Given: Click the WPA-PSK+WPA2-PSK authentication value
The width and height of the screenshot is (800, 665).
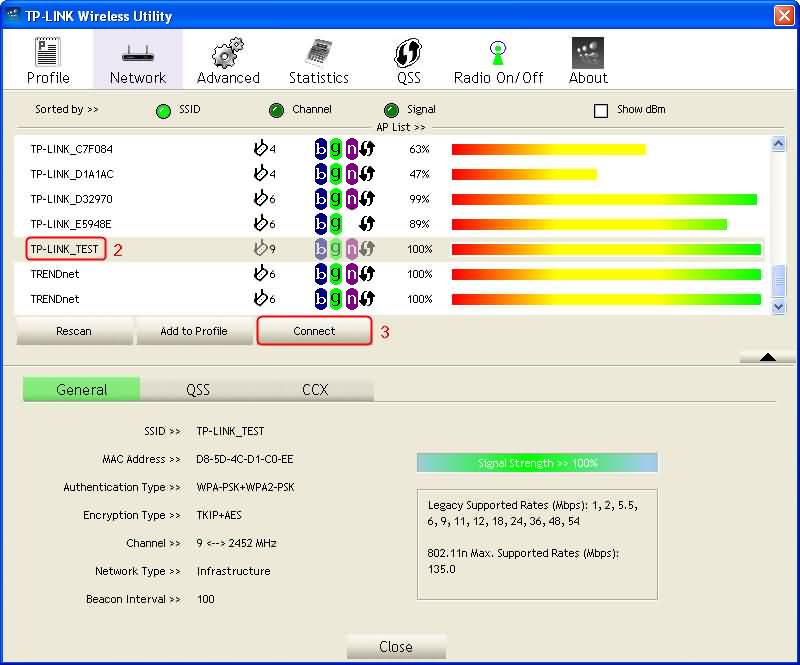Looking at the screenshot, I should pyautogui.click(x=245, y=487).
